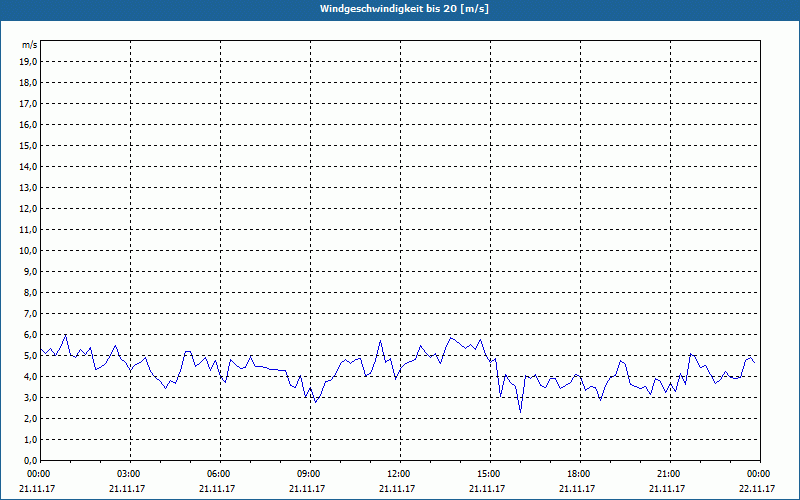
Task: Click the 15,0 y-axis label
Action: (28, 145)
